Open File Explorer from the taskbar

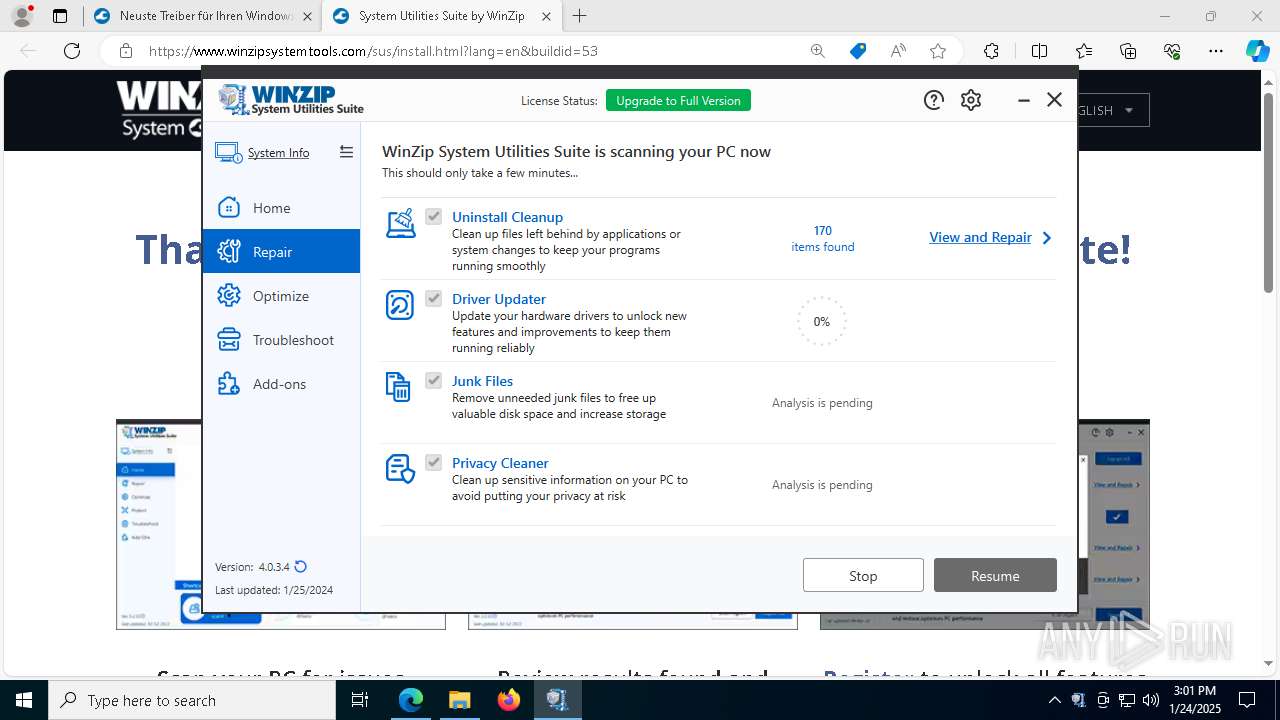click(x=459, y=700)
